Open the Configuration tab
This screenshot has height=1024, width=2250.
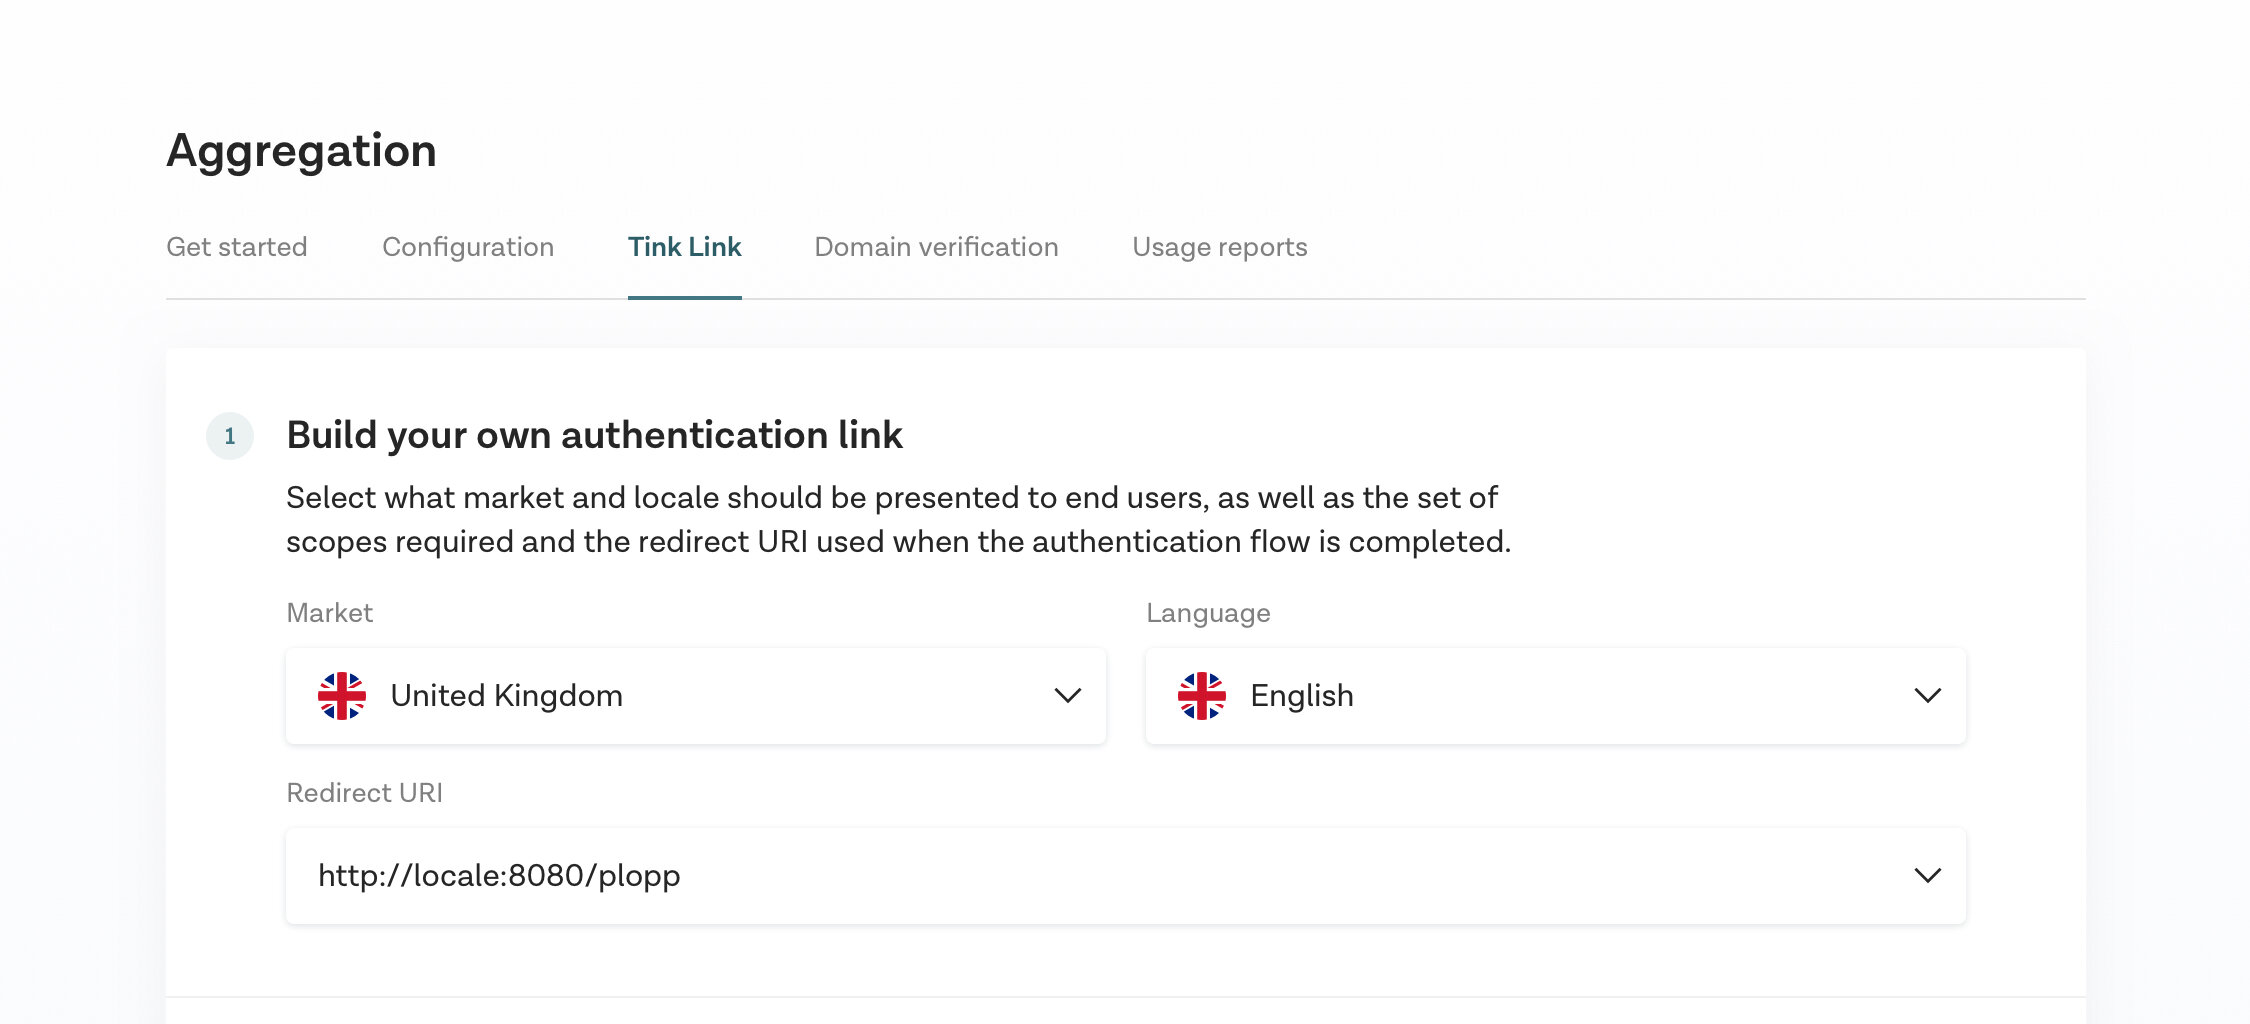468,247
